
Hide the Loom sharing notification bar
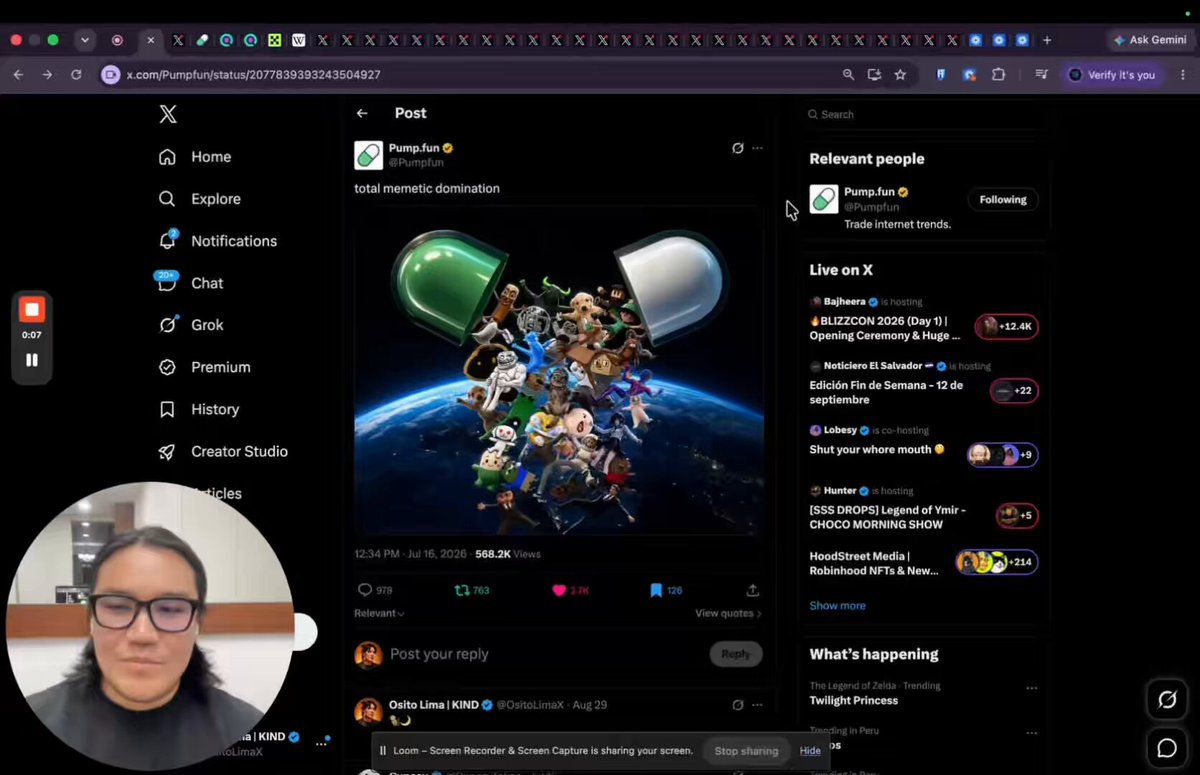(x=810, y=751)
